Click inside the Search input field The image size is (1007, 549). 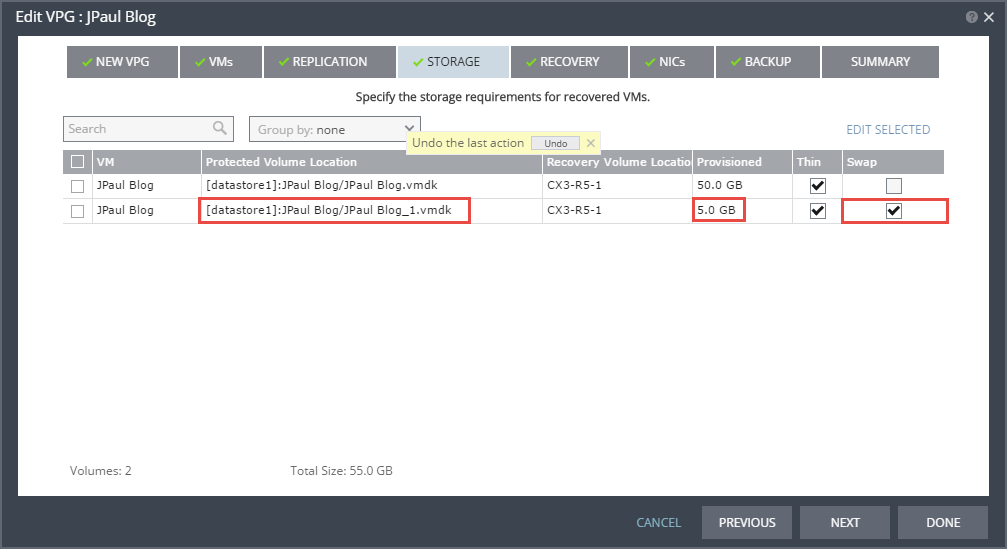137,129
